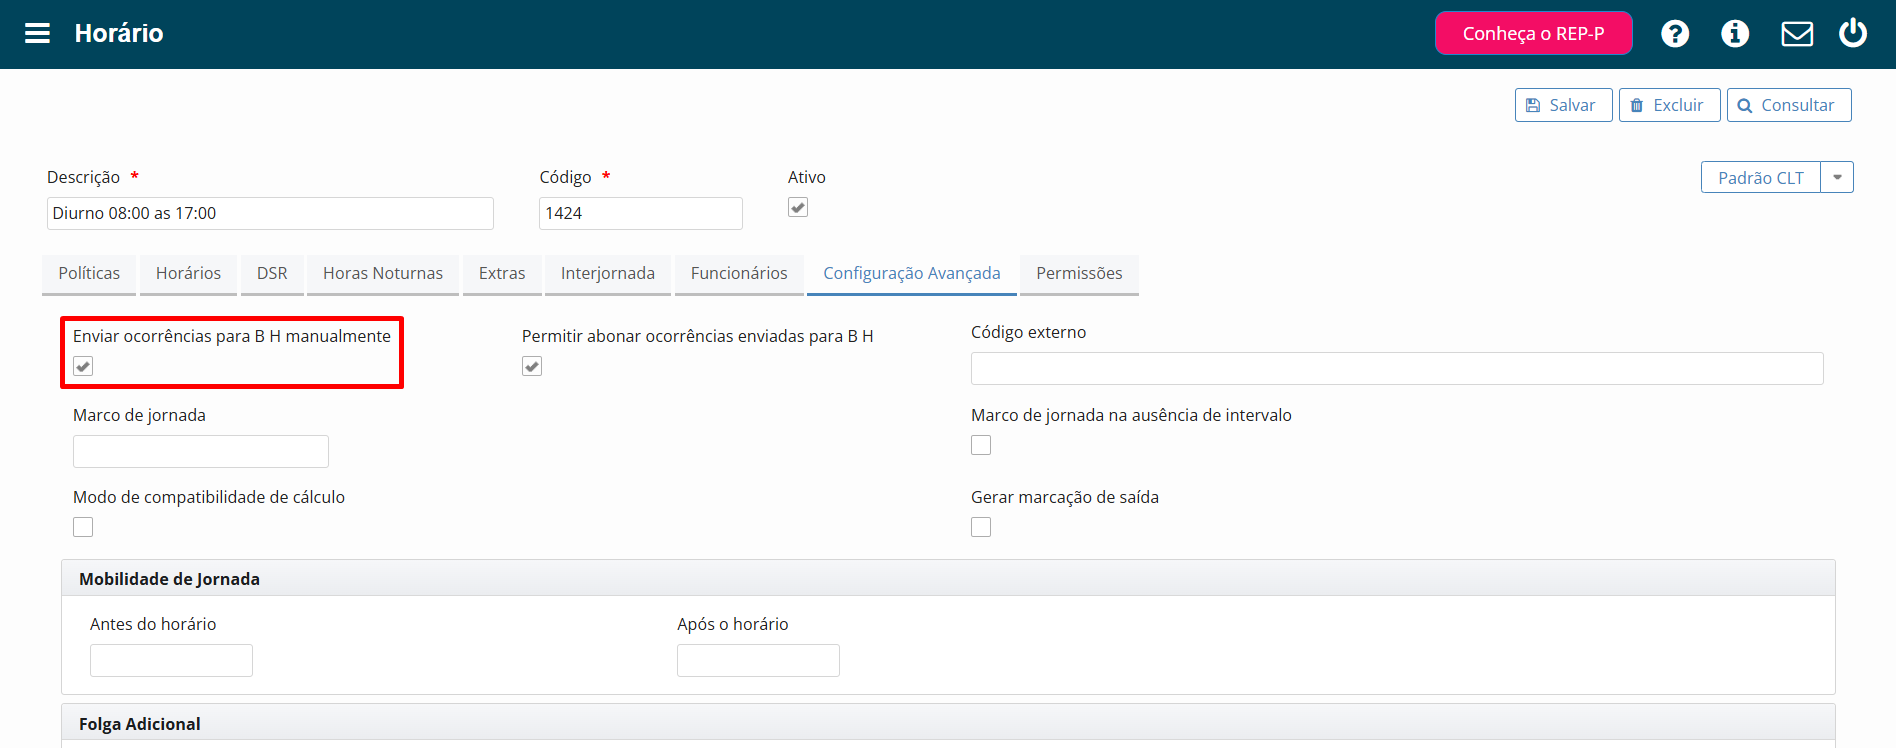Enable Marco de jornada na ausência de intervalo
Viewport: 1896px width, 748px height.
pos(981,445)
